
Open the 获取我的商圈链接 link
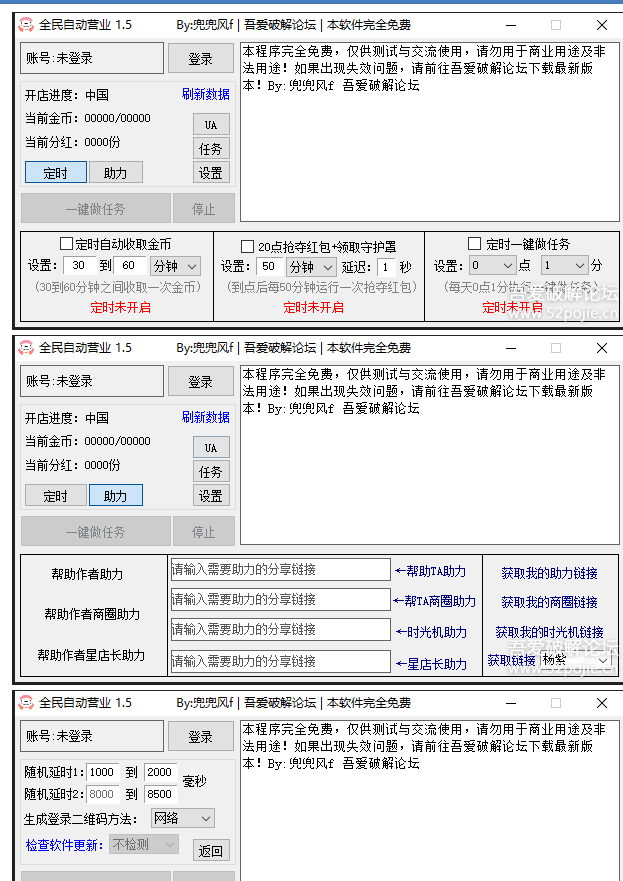(x=549, y=602)
